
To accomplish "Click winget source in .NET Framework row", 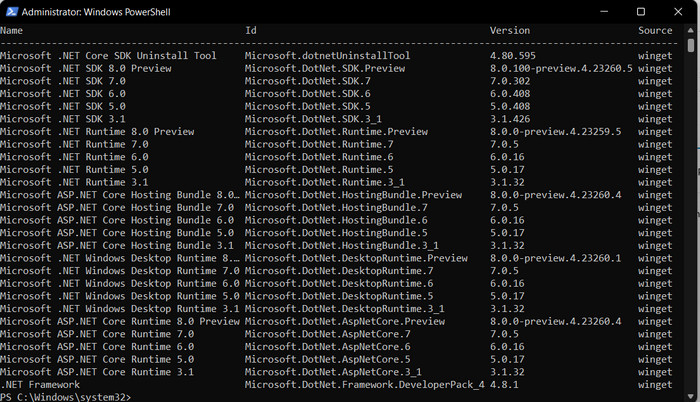I will (655, 385).
